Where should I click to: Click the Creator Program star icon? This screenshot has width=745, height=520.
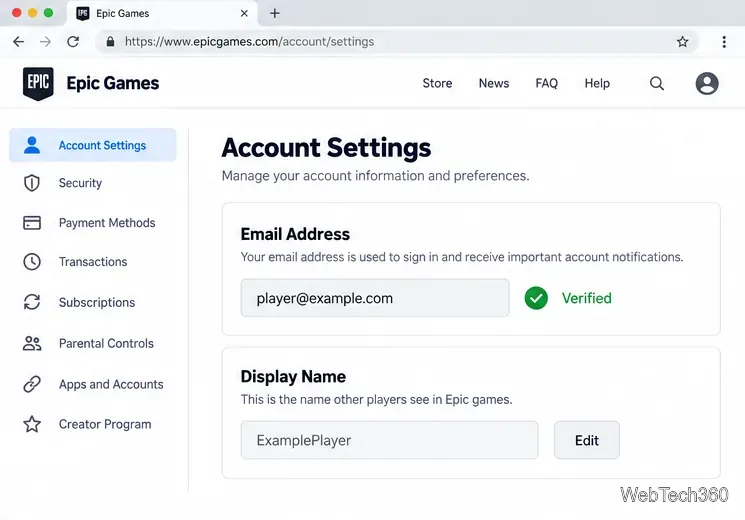[x=32, y=424]
